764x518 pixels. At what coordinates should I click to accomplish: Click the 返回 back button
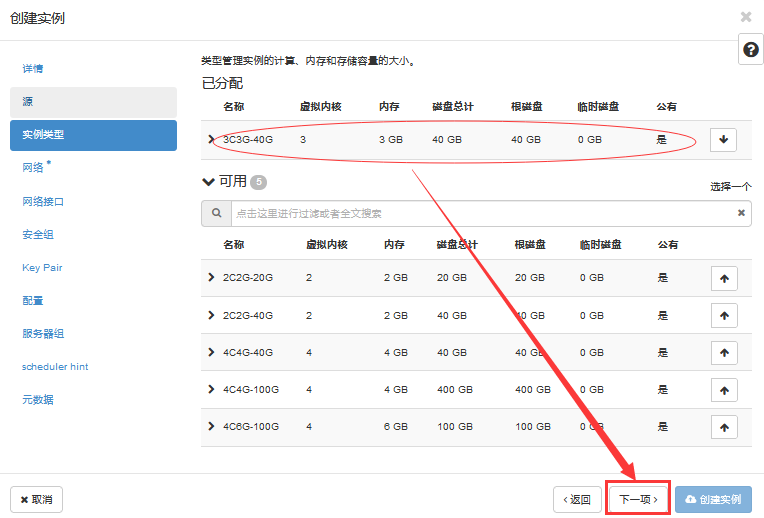click(x=577, y=499)
